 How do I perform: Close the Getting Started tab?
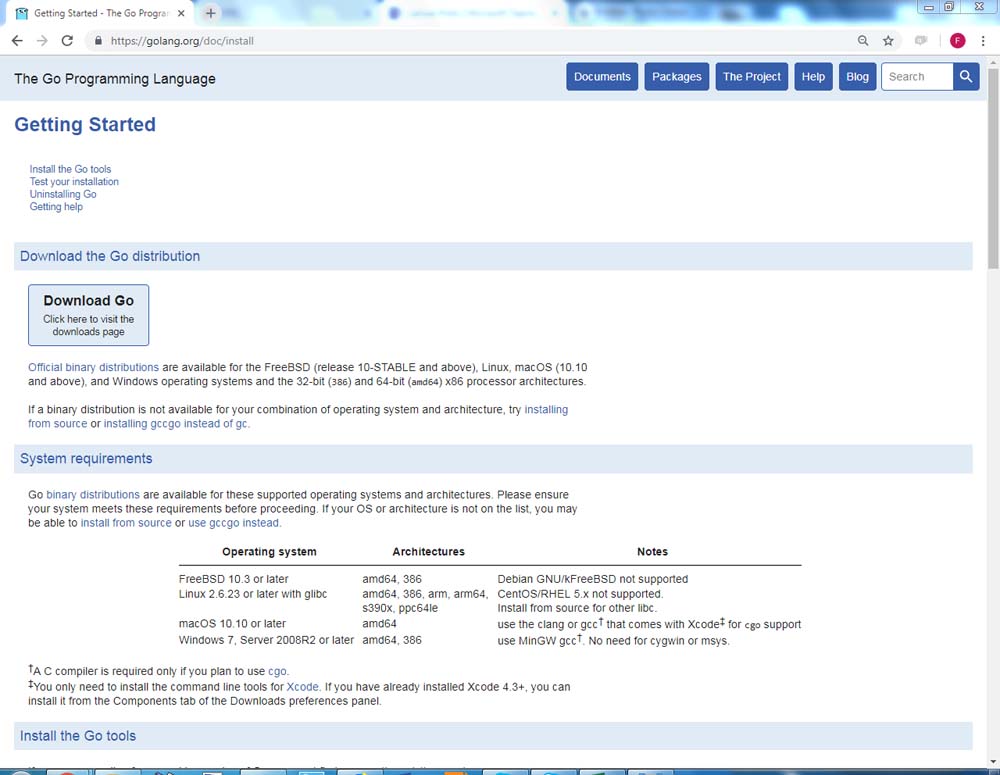[x=181, y=13]
